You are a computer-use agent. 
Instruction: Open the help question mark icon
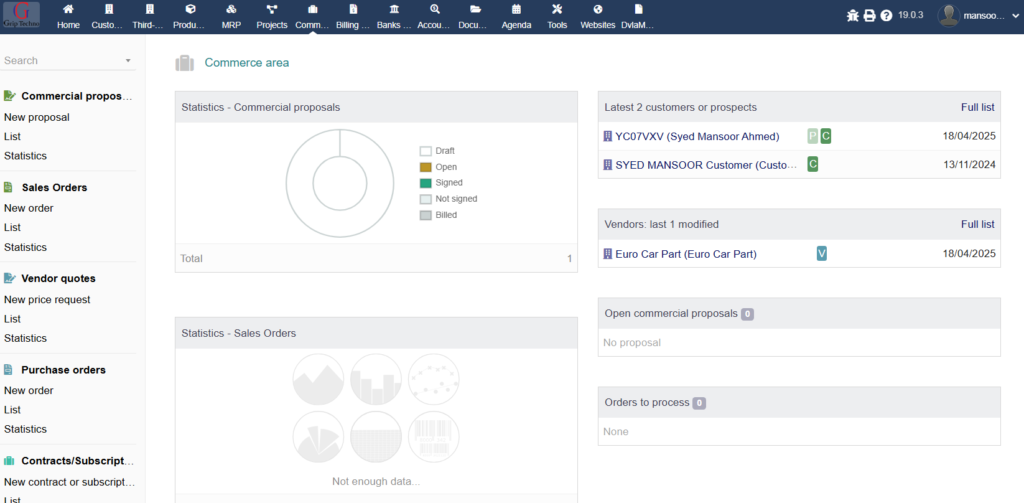[886, 16]
